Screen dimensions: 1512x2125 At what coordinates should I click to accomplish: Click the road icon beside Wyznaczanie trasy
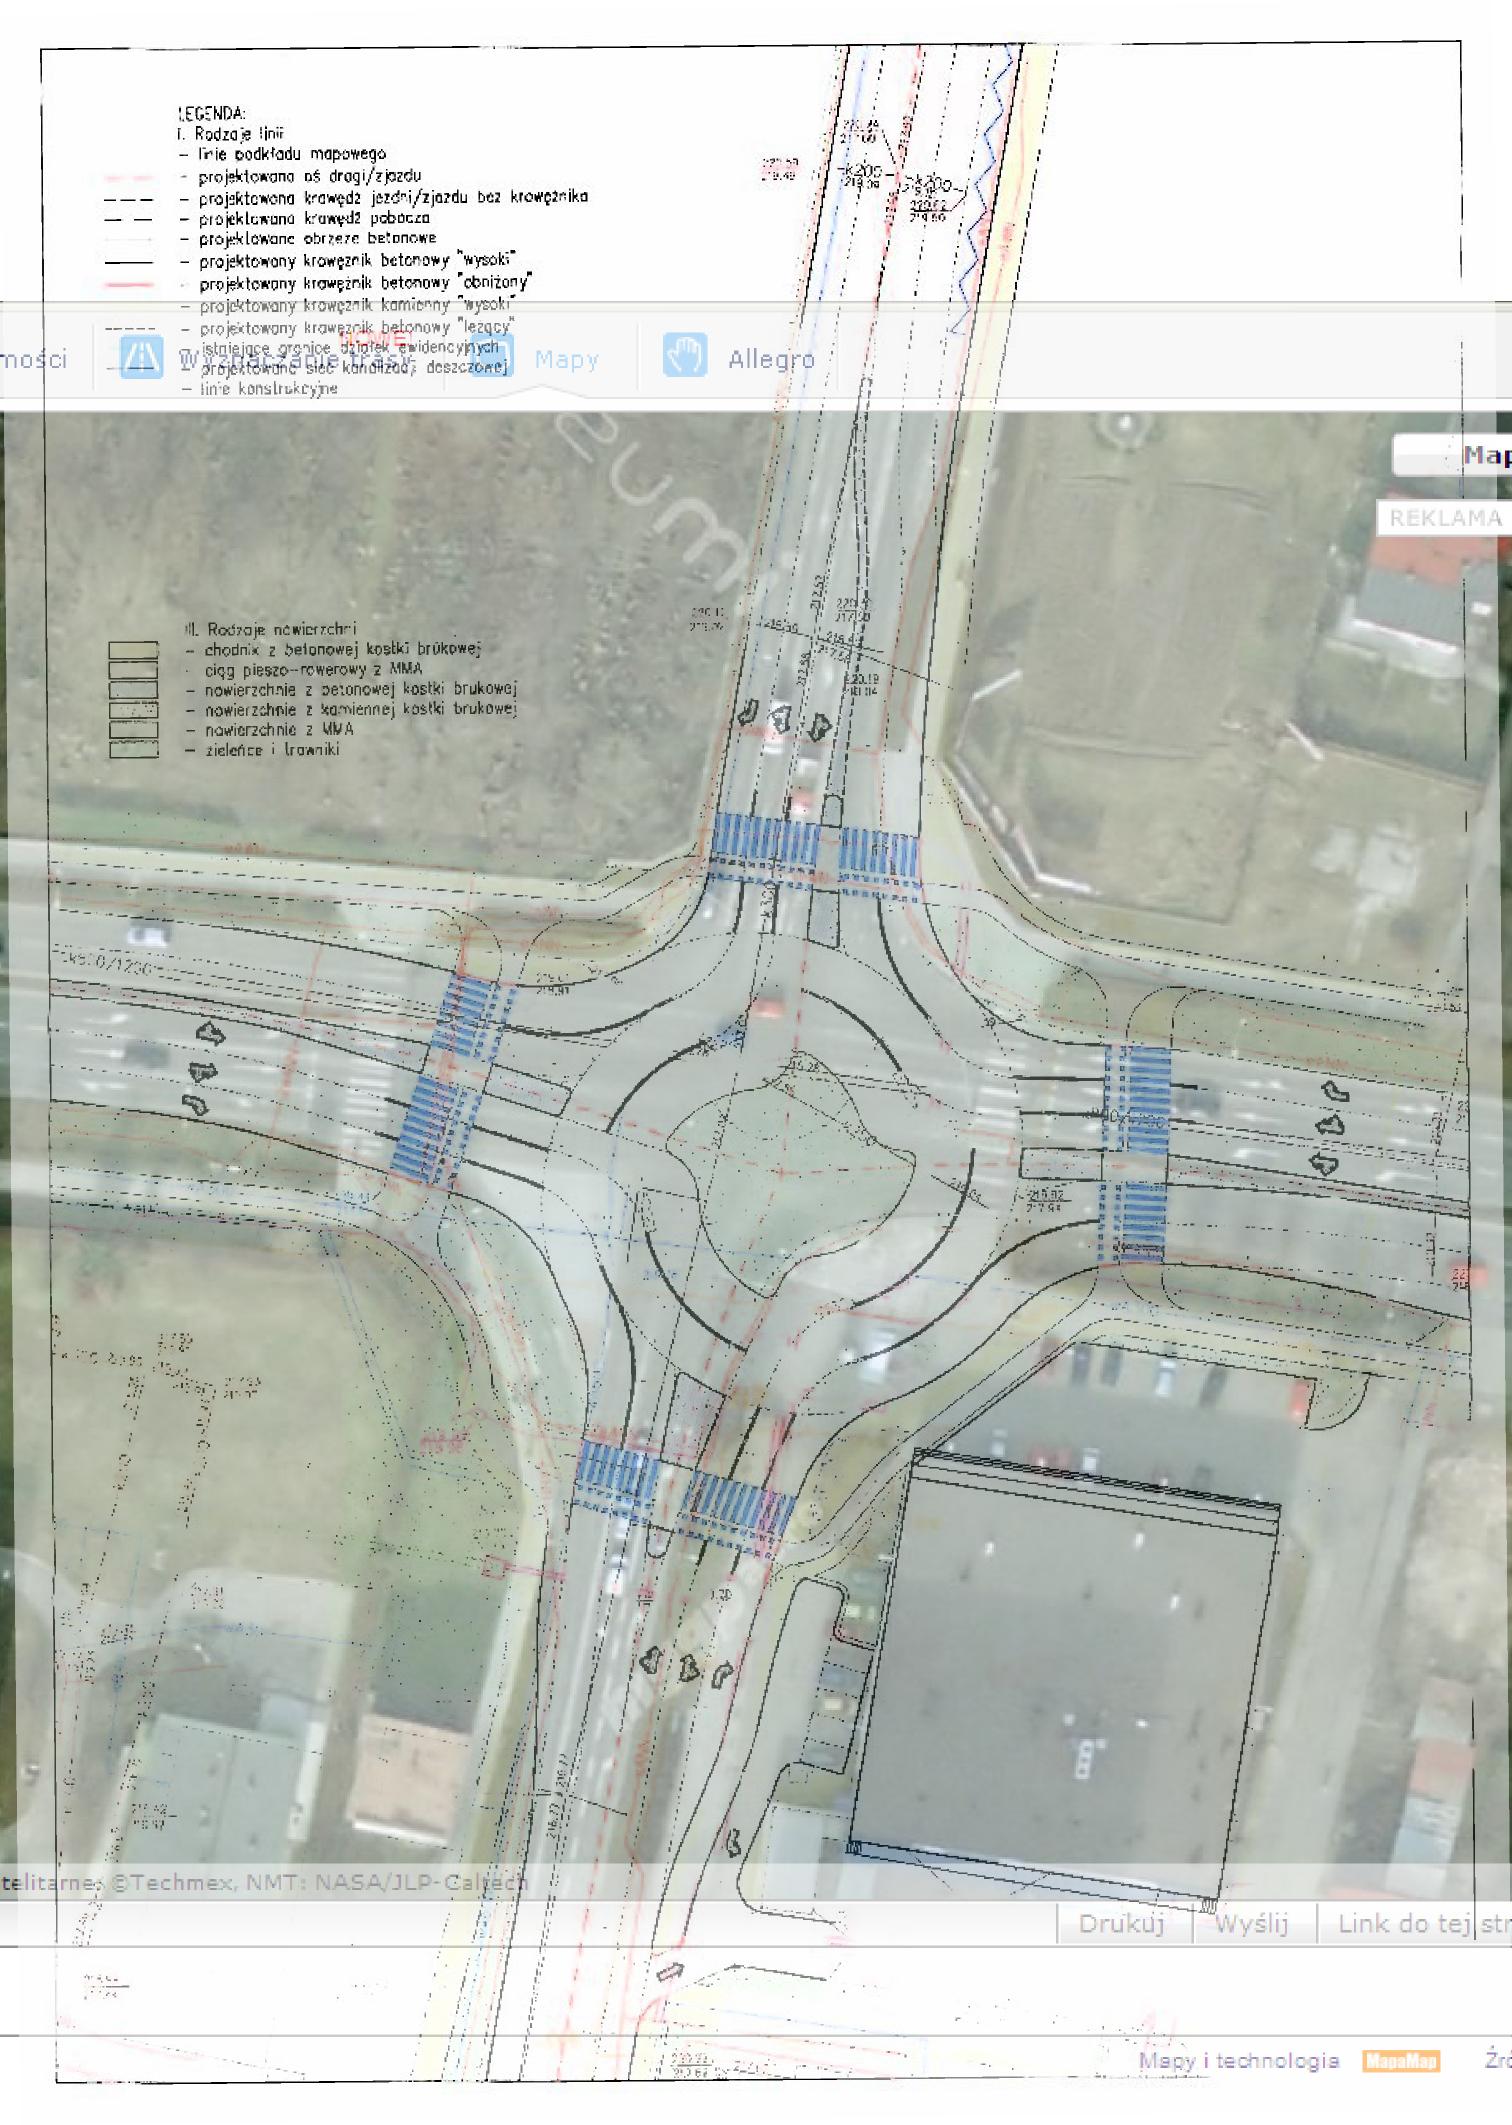point(141,357)
